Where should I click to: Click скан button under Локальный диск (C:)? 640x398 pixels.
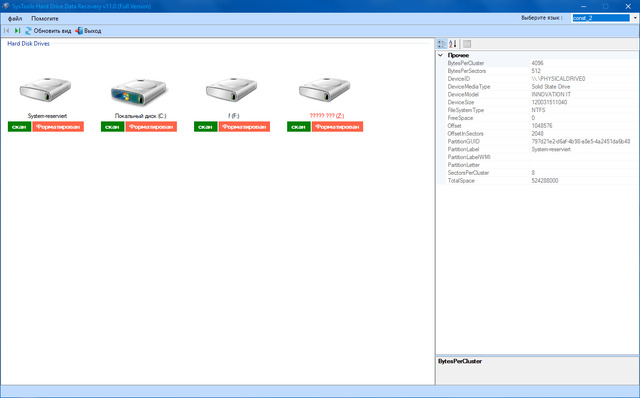pos(112,127)
